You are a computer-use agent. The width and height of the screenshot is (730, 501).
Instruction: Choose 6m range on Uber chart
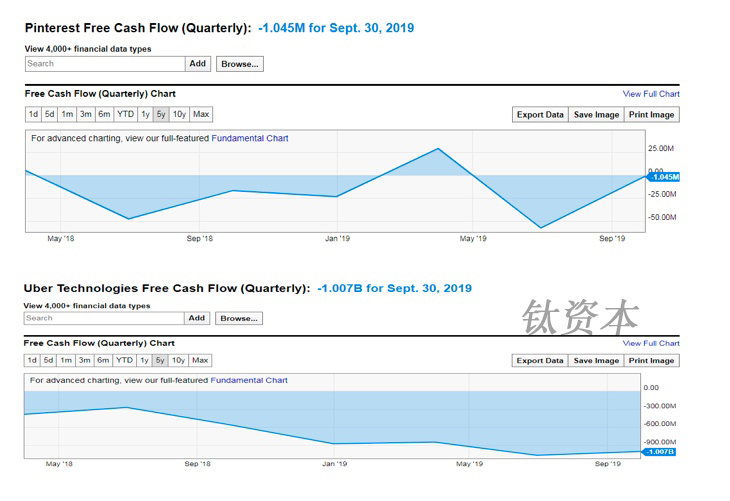click(x=103, y=360)
